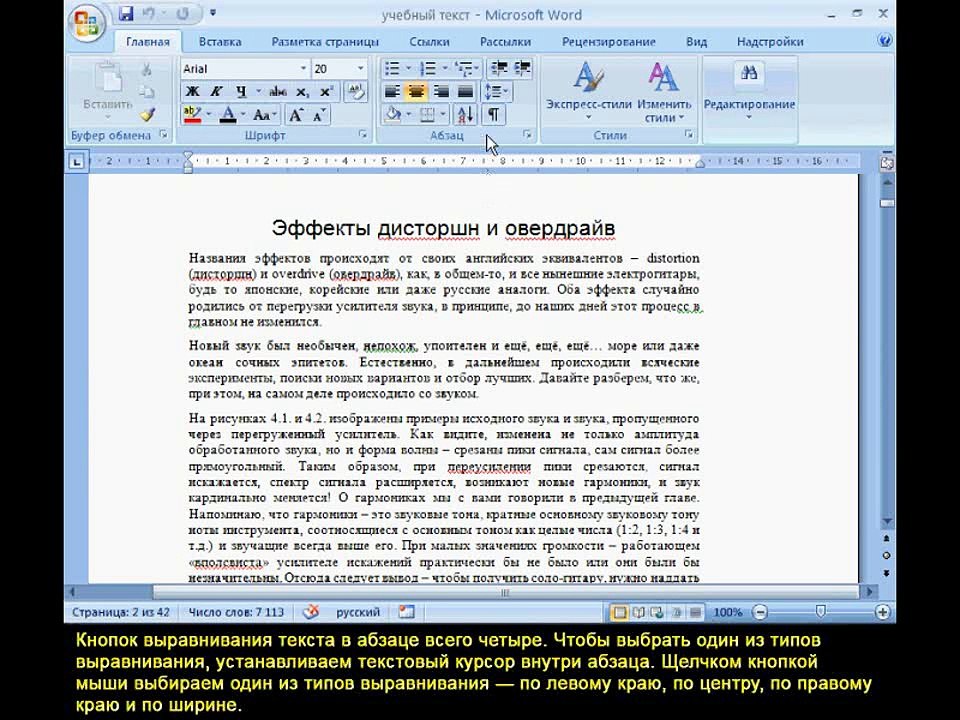Open Quick Access toolbar customization arrow
960x720 pixels.
pyautogui.click(x=212, y=13)
